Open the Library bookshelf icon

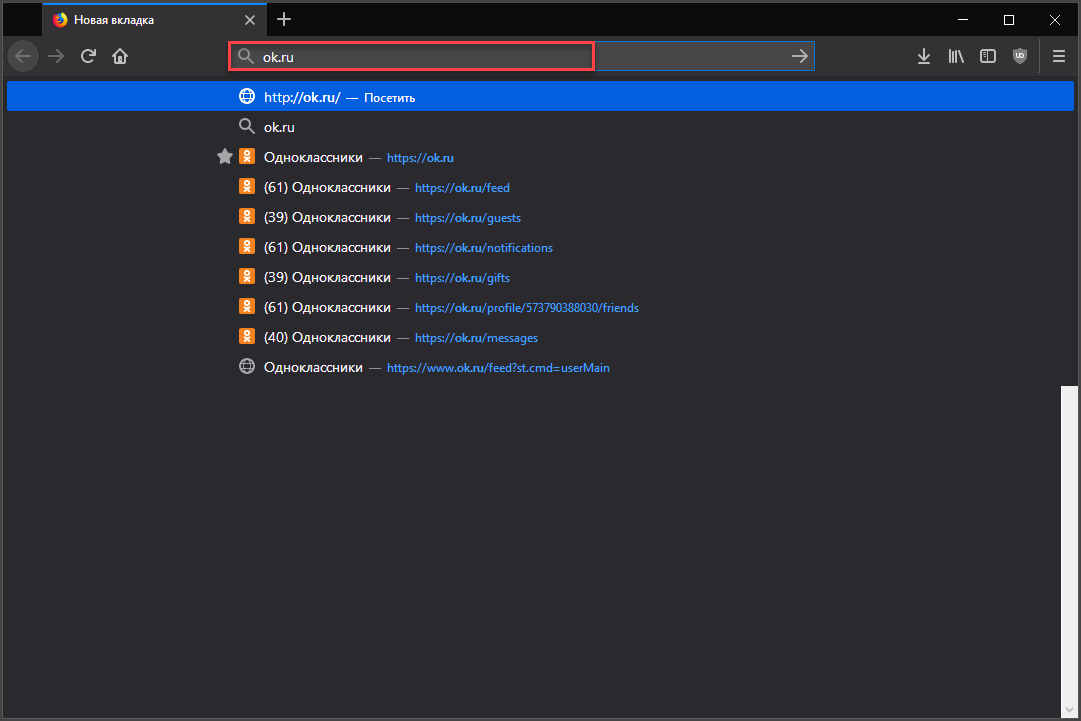[955, 57]
